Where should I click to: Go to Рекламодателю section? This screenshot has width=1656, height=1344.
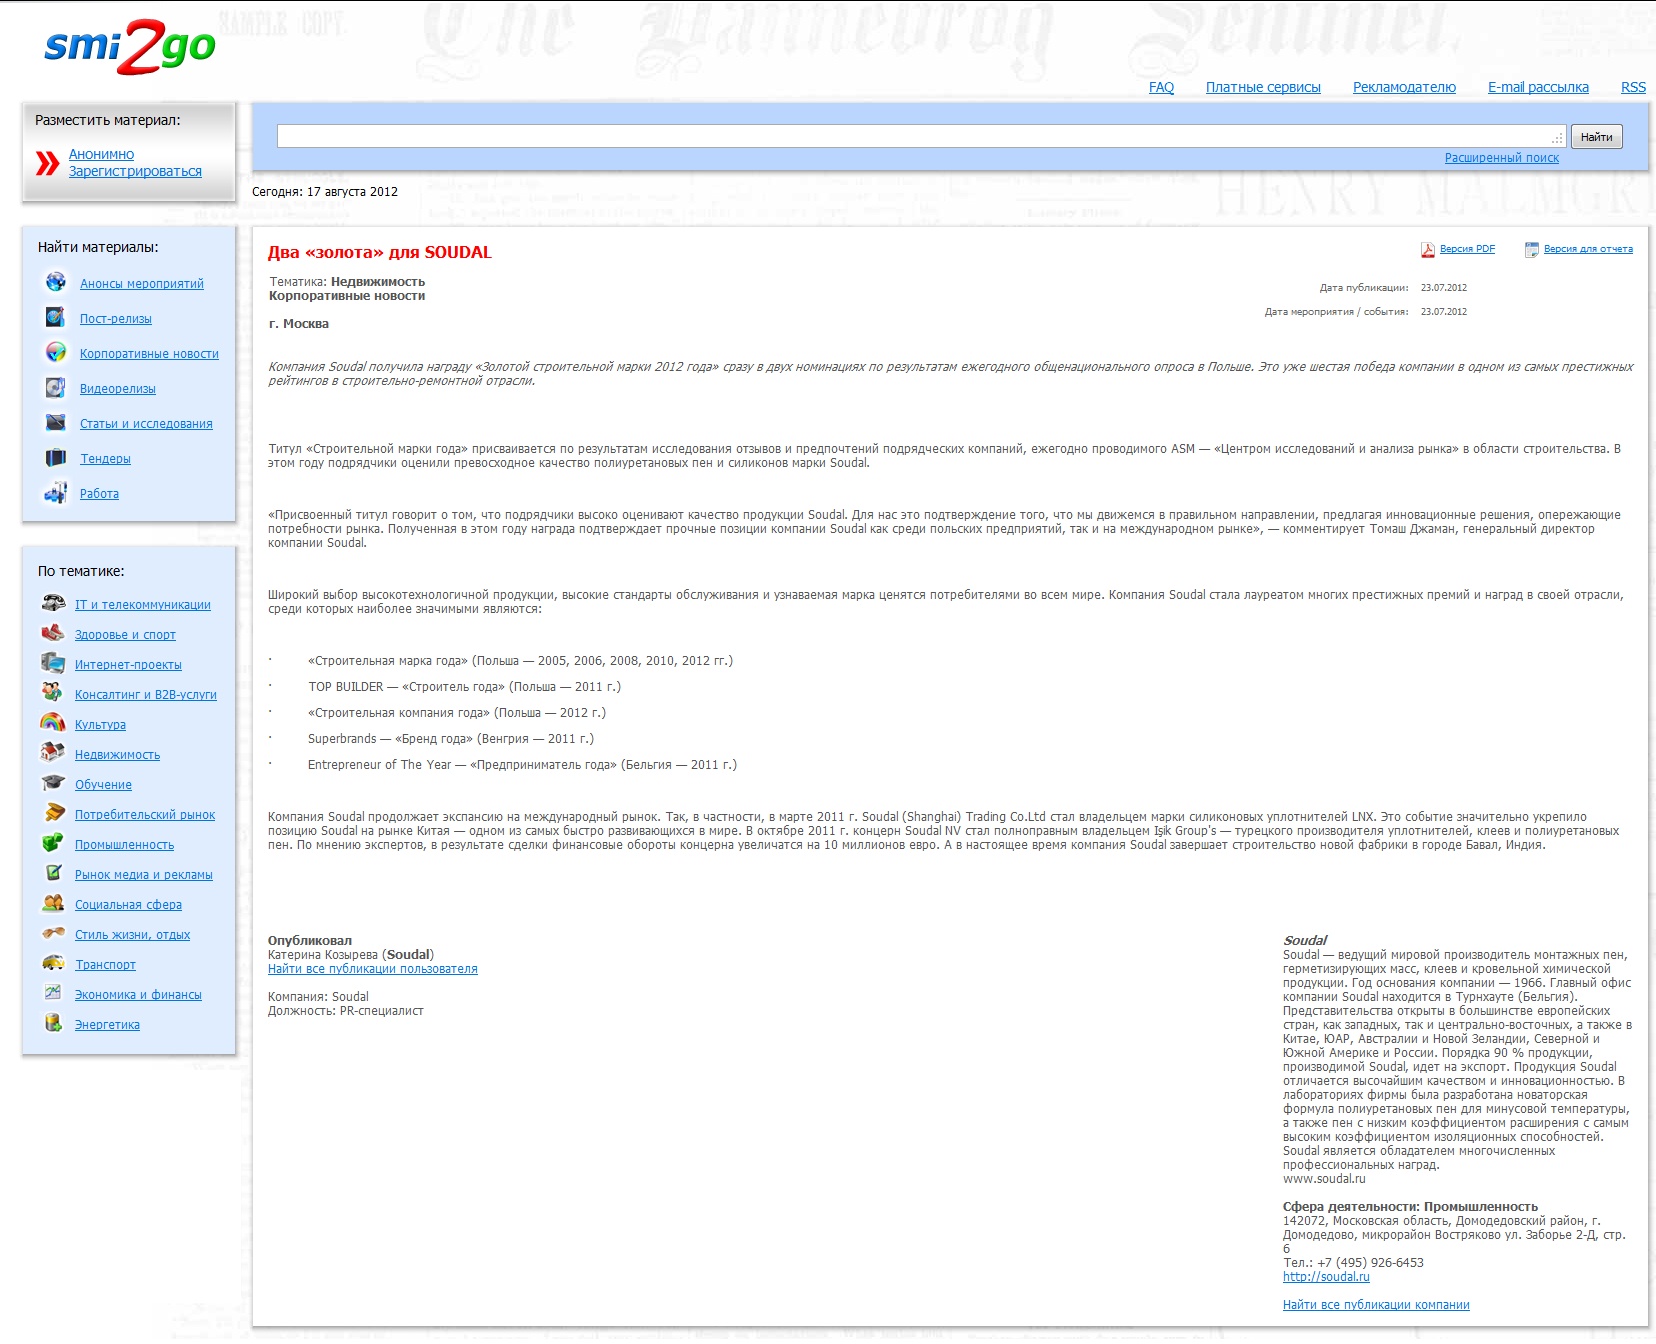click(1404, 87)
